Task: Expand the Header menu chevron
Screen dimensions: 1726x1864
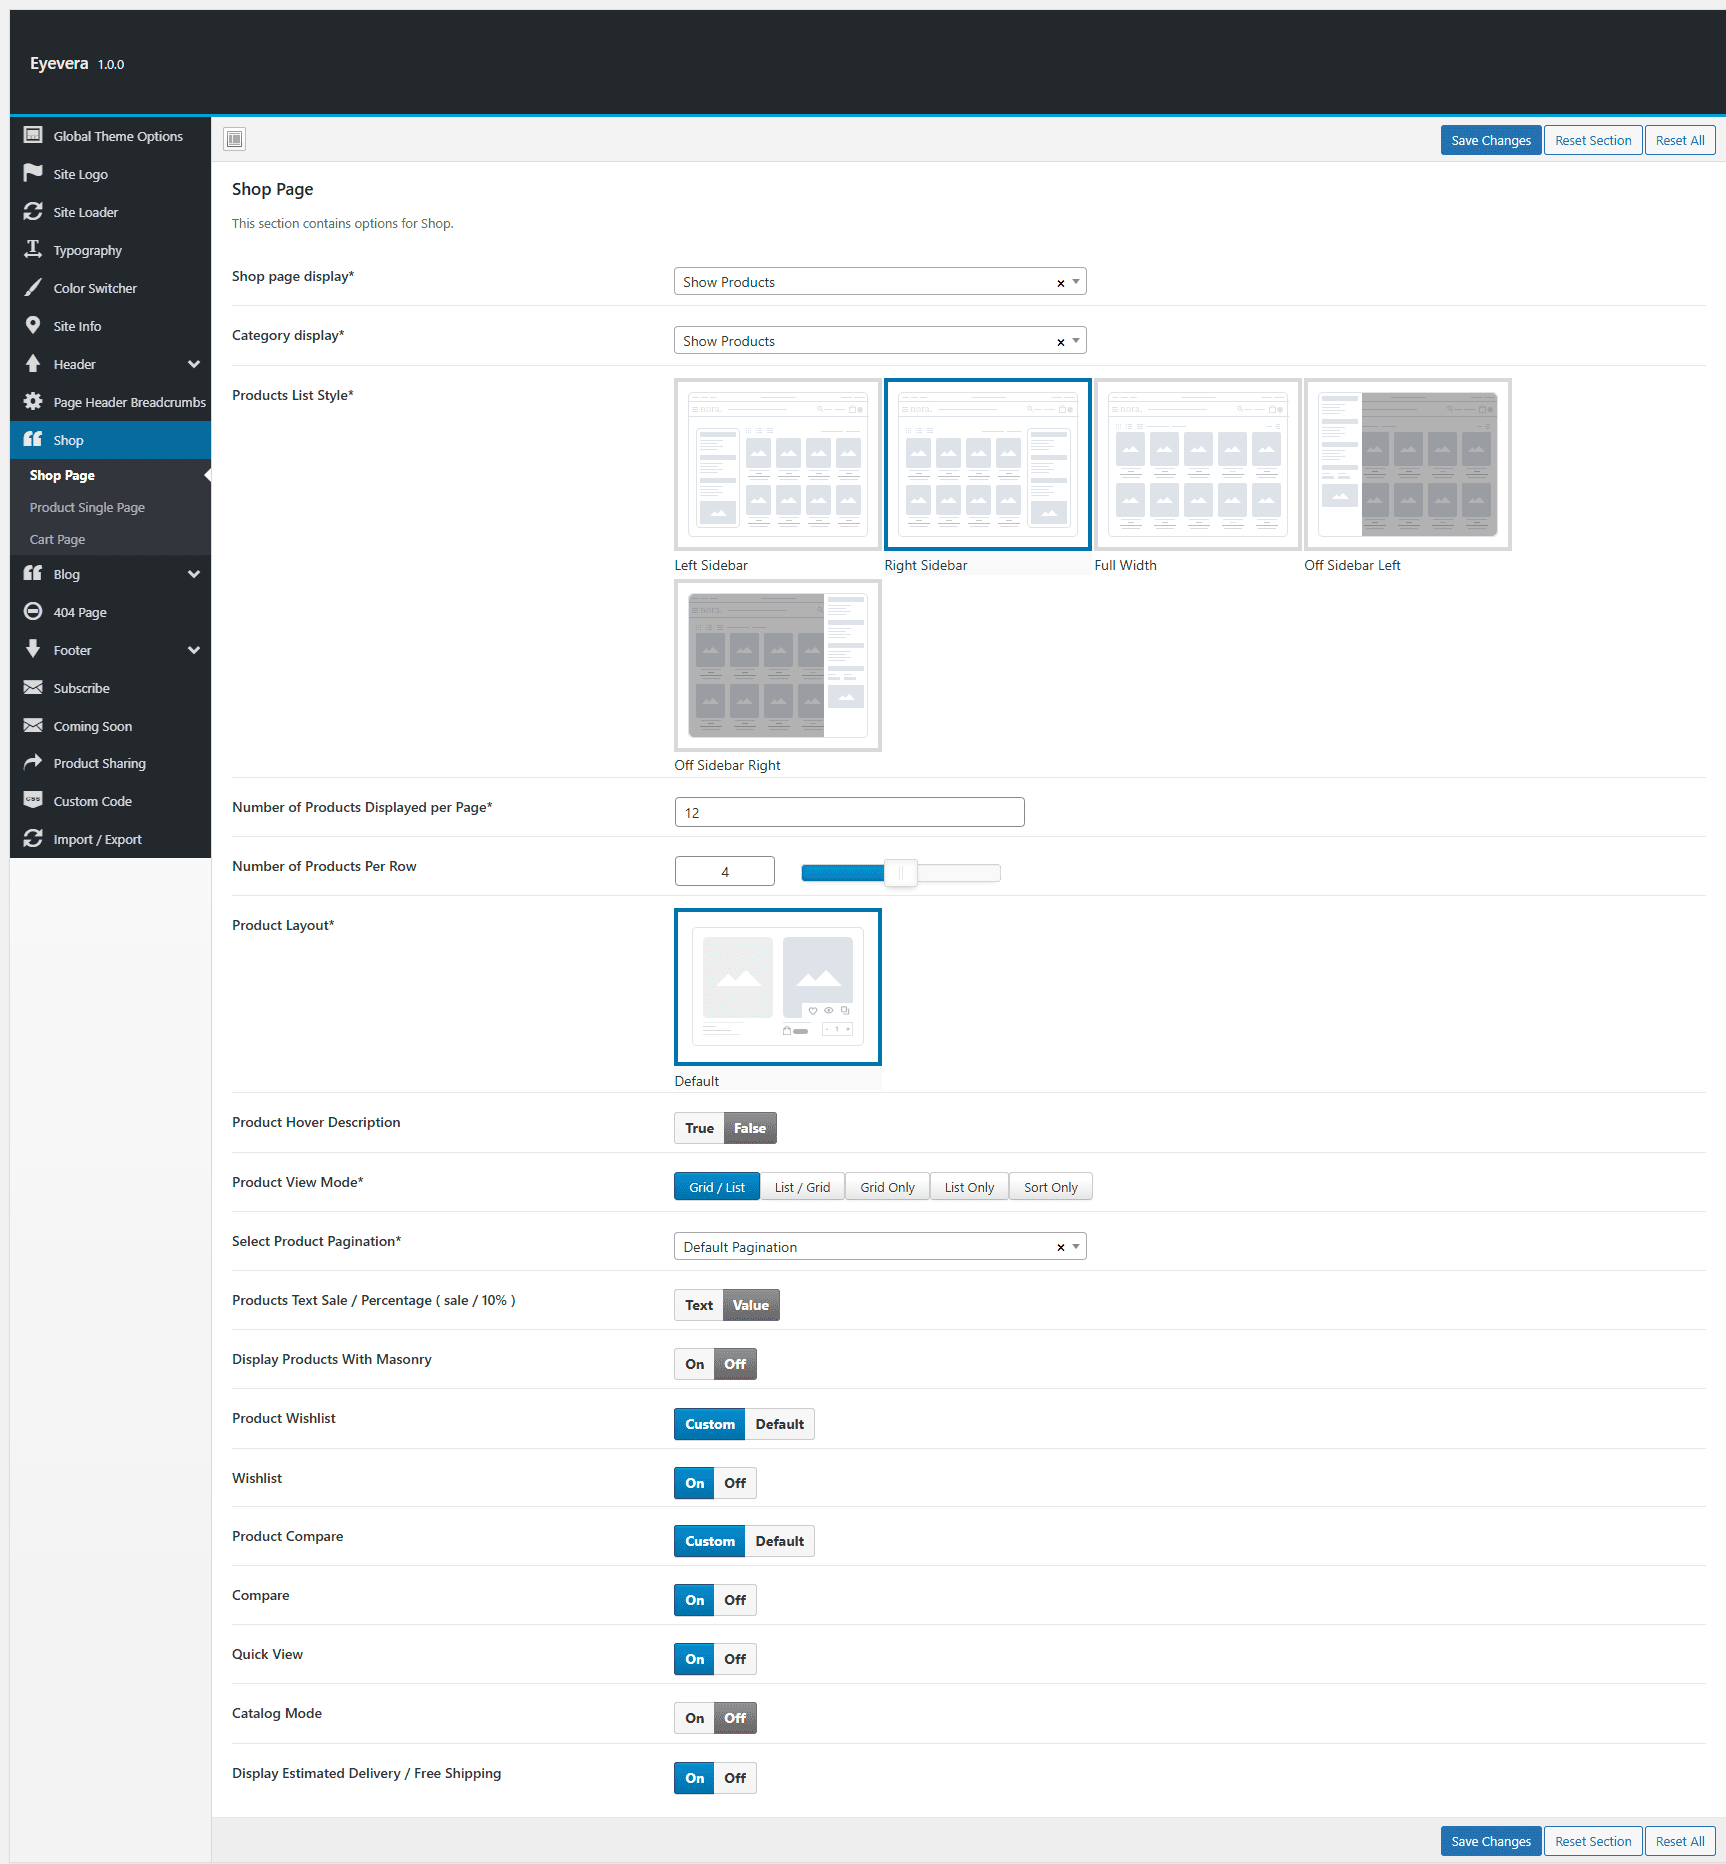Action: pos(194,364)
